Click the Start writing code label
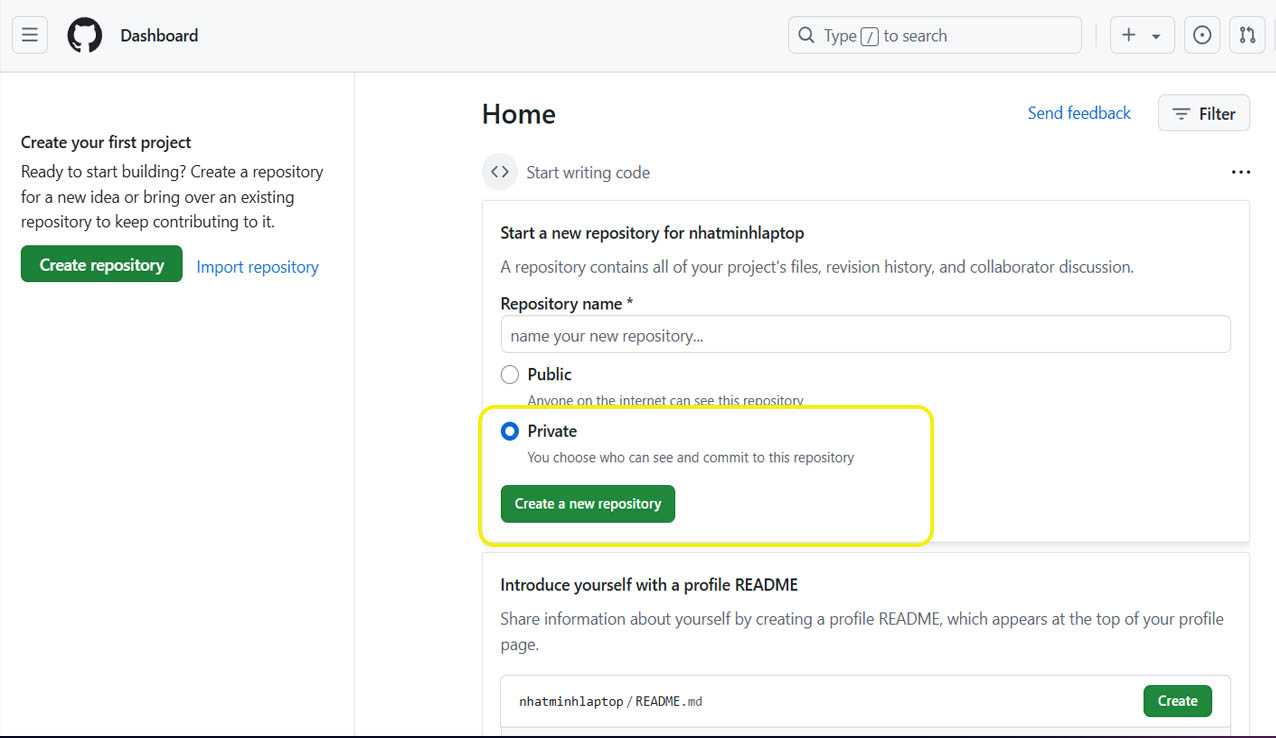 588,172
